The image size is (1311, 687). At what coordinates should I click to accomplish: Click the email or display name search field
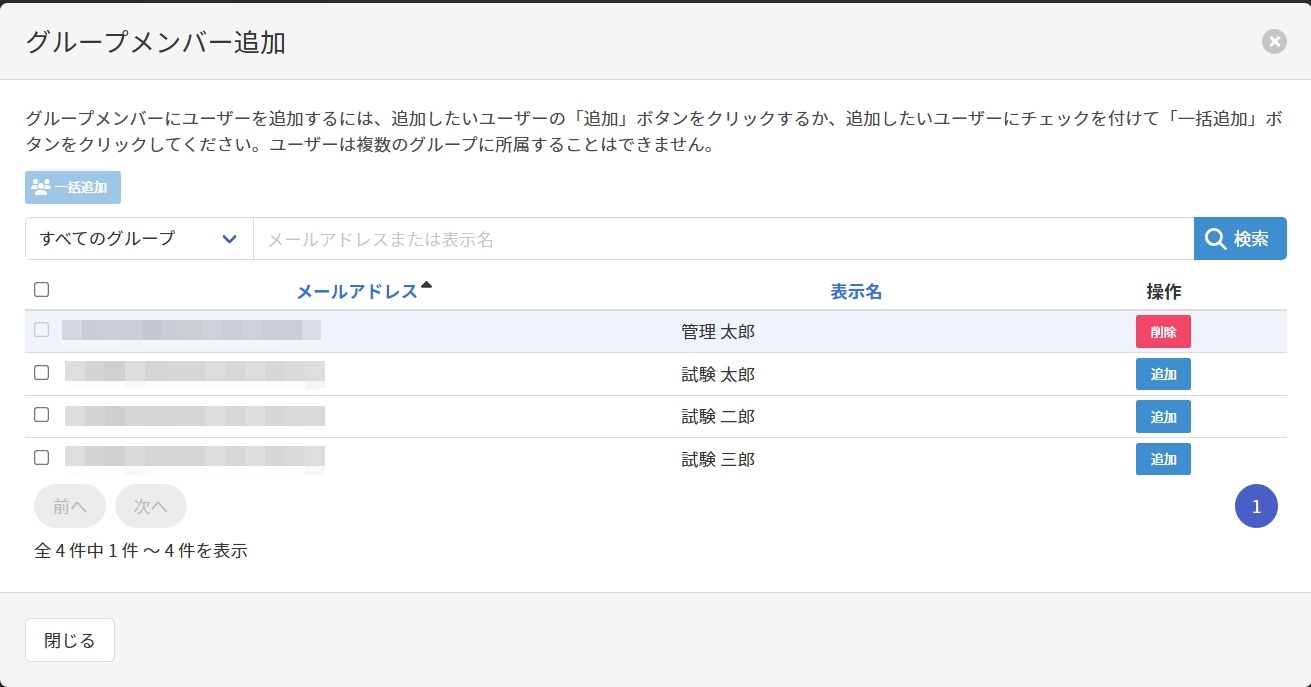pyautogui.click(x=722, y=239)
